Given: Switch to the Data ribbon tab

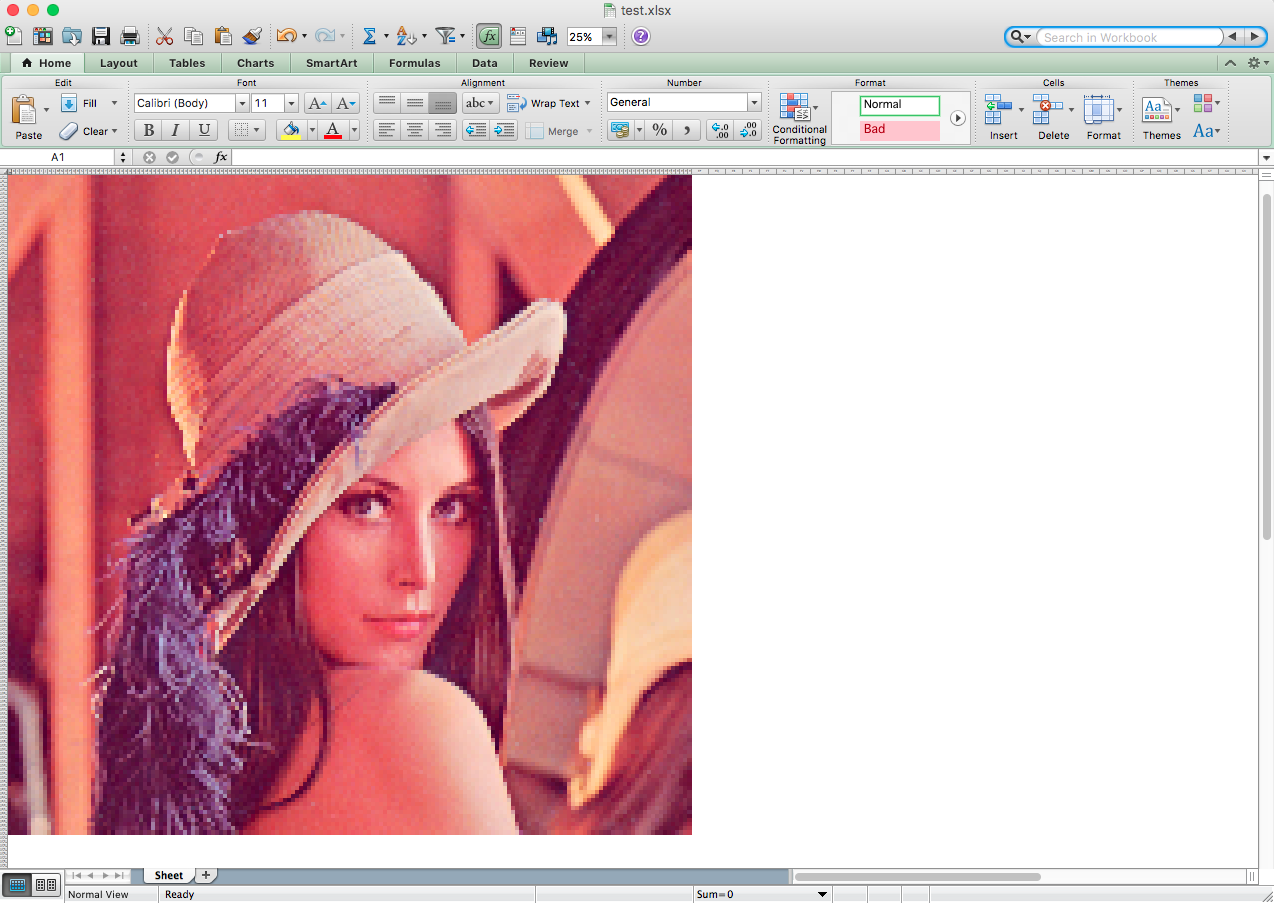Looking at the screenshot, I should pos(485,63).
